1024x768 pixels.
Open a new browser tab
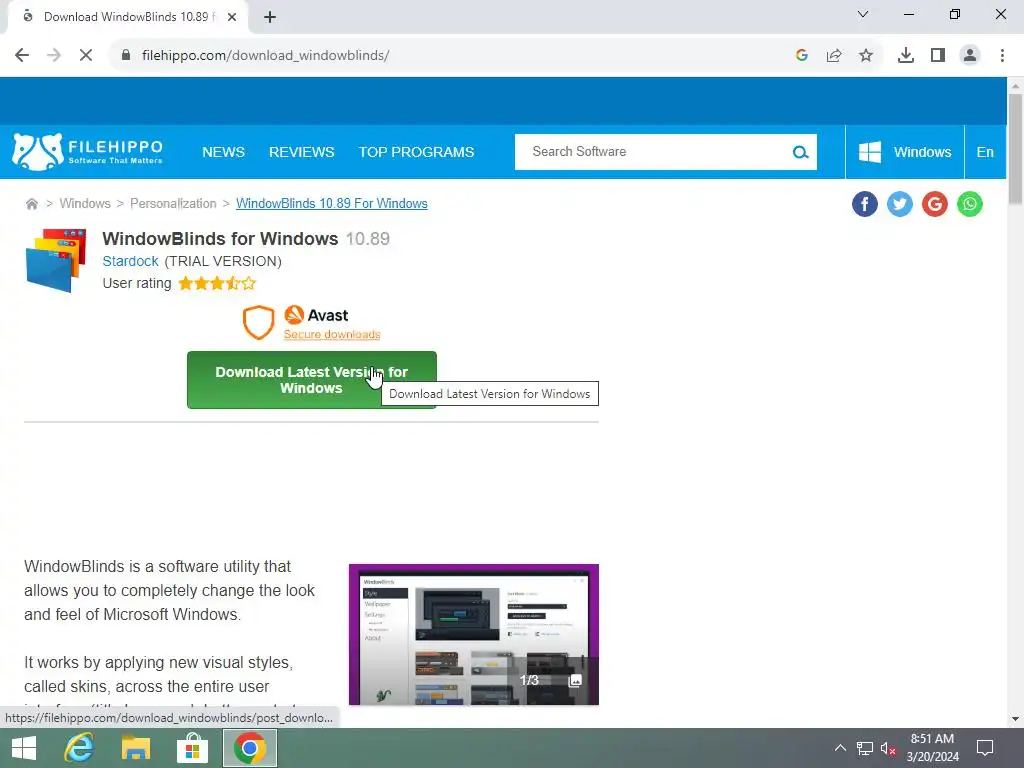pyautogui.click(x=270, y=17)
